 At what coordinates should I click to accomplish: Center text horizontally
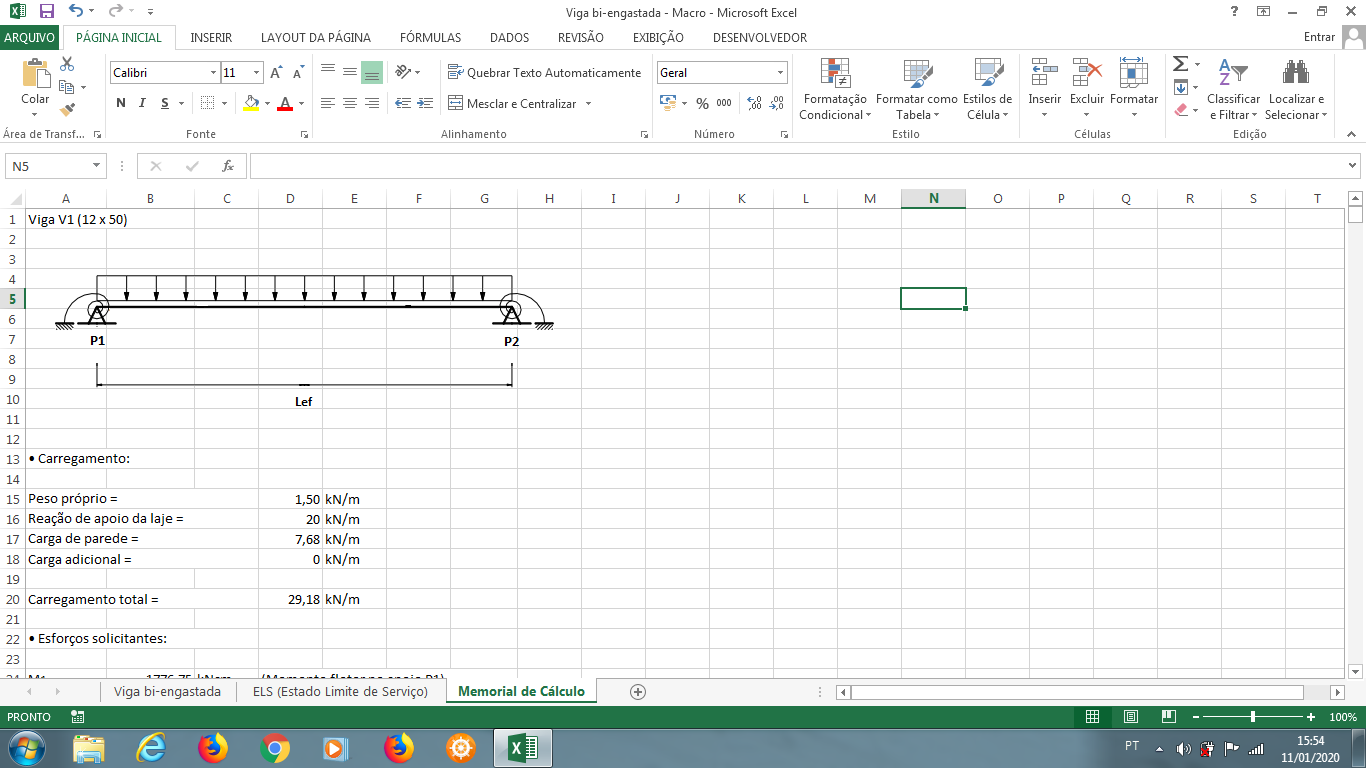coord(350,103)
